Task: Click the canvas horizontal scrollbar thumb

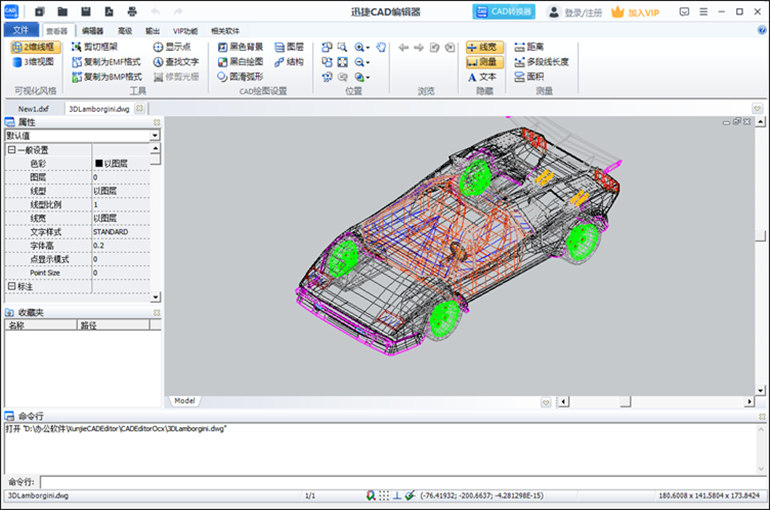Action: pos(625,402)
